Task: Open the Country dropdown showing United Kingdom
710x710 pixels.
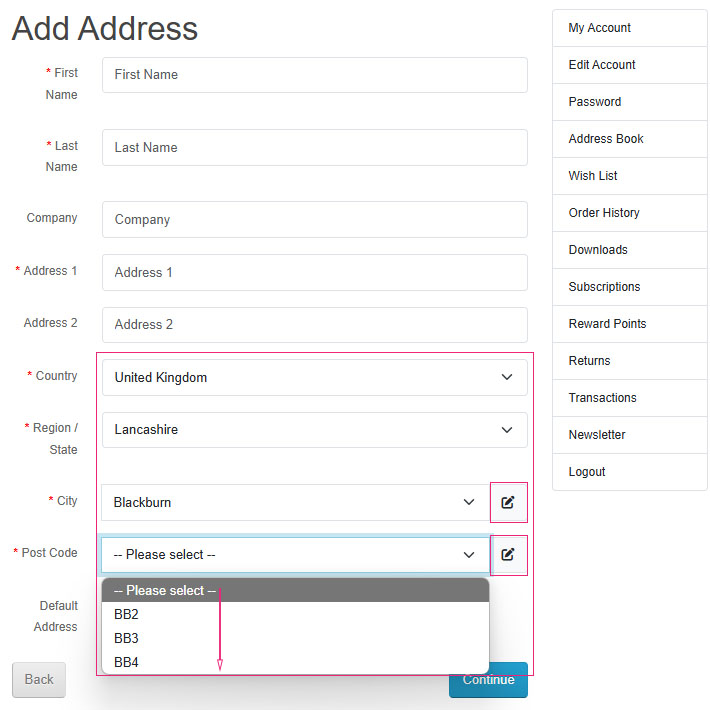Action: coord(314,378)
